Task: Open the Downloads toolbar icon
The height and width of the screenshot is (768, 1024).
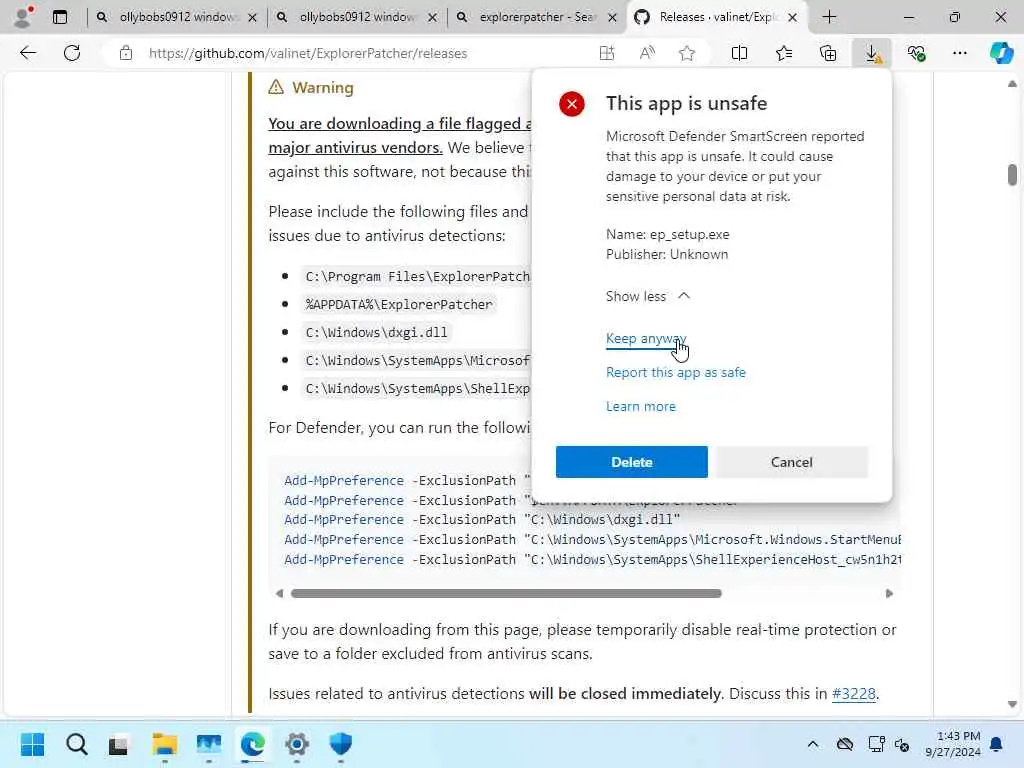Action: [872, 53]
